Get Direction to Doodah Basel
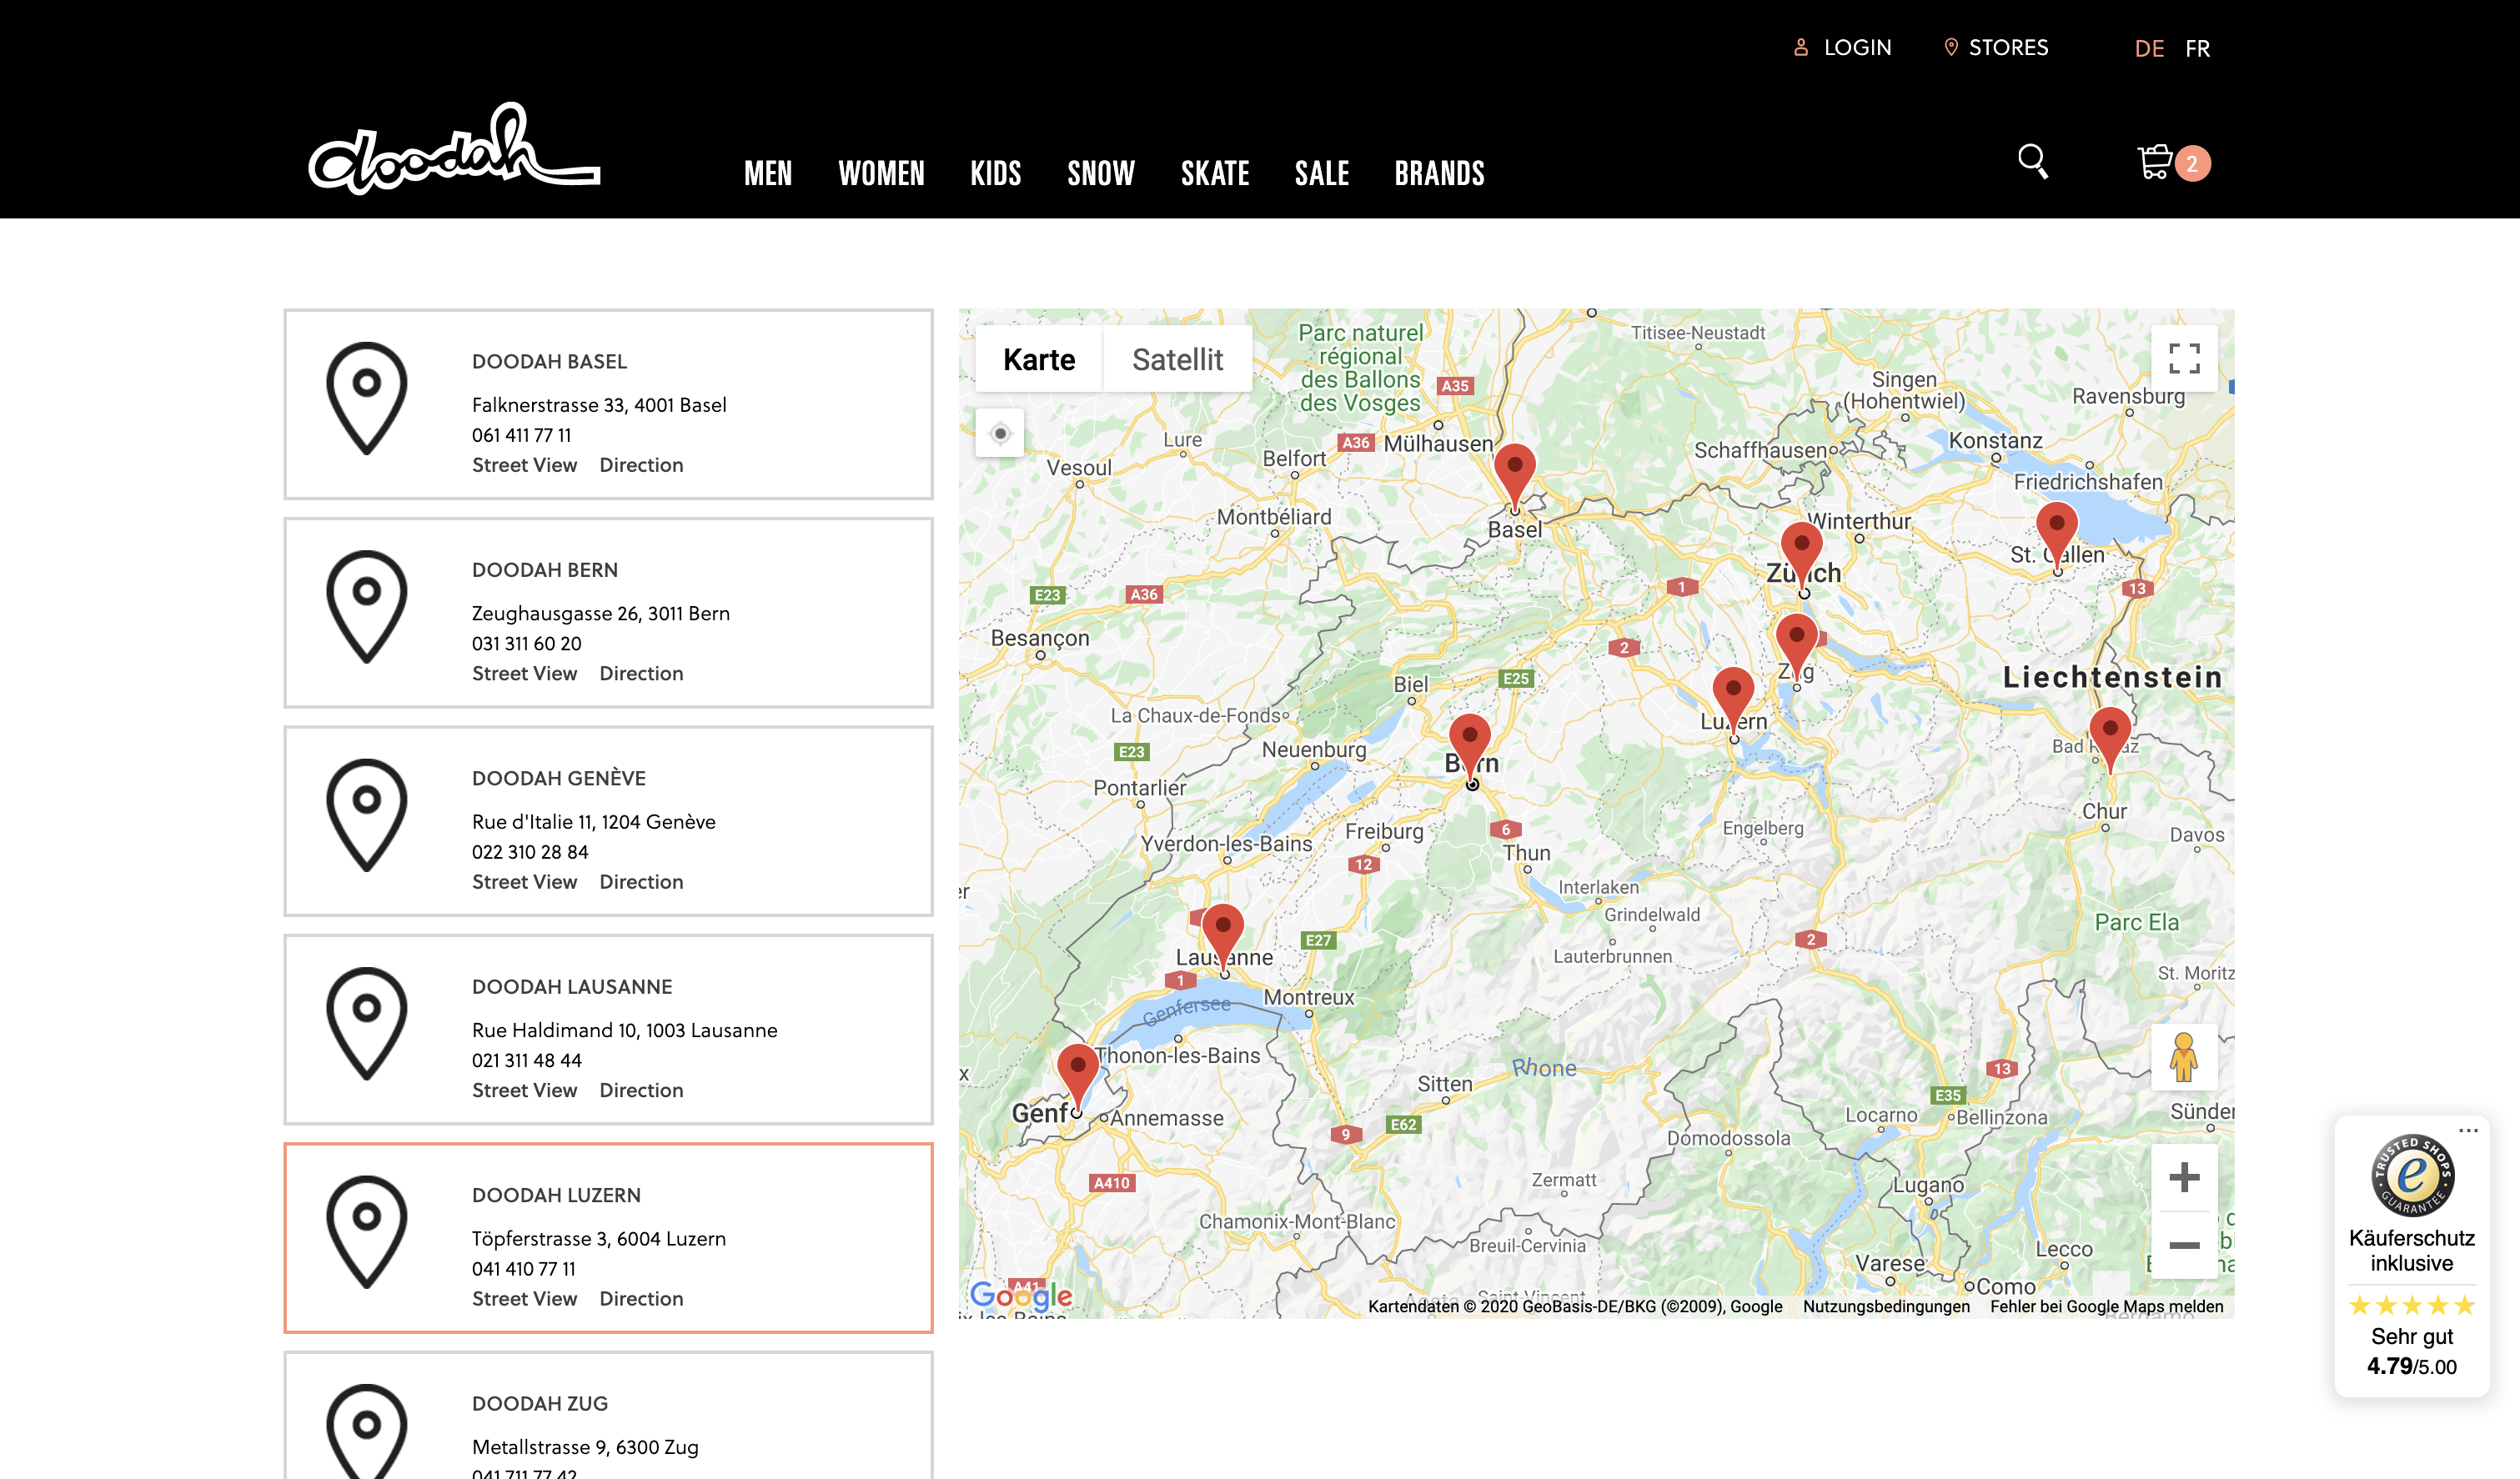This screenshot has width=2520, height=1479. point(641,465)
